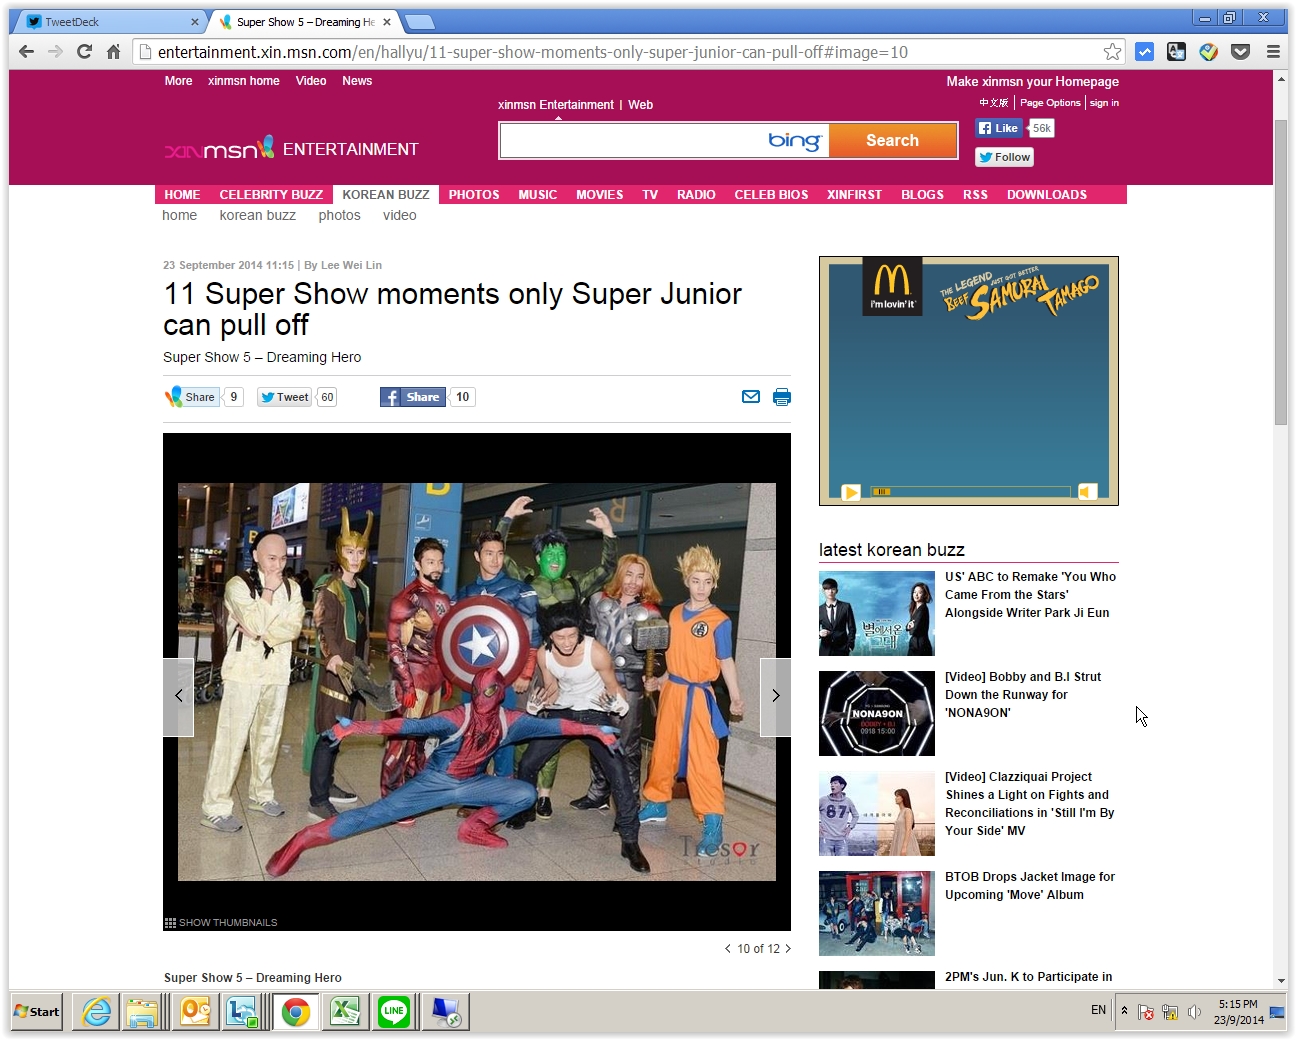This screenshot has height=1040, width=1296.
Task: Show gallery thumbnails
Action: [x=221, y=923]
